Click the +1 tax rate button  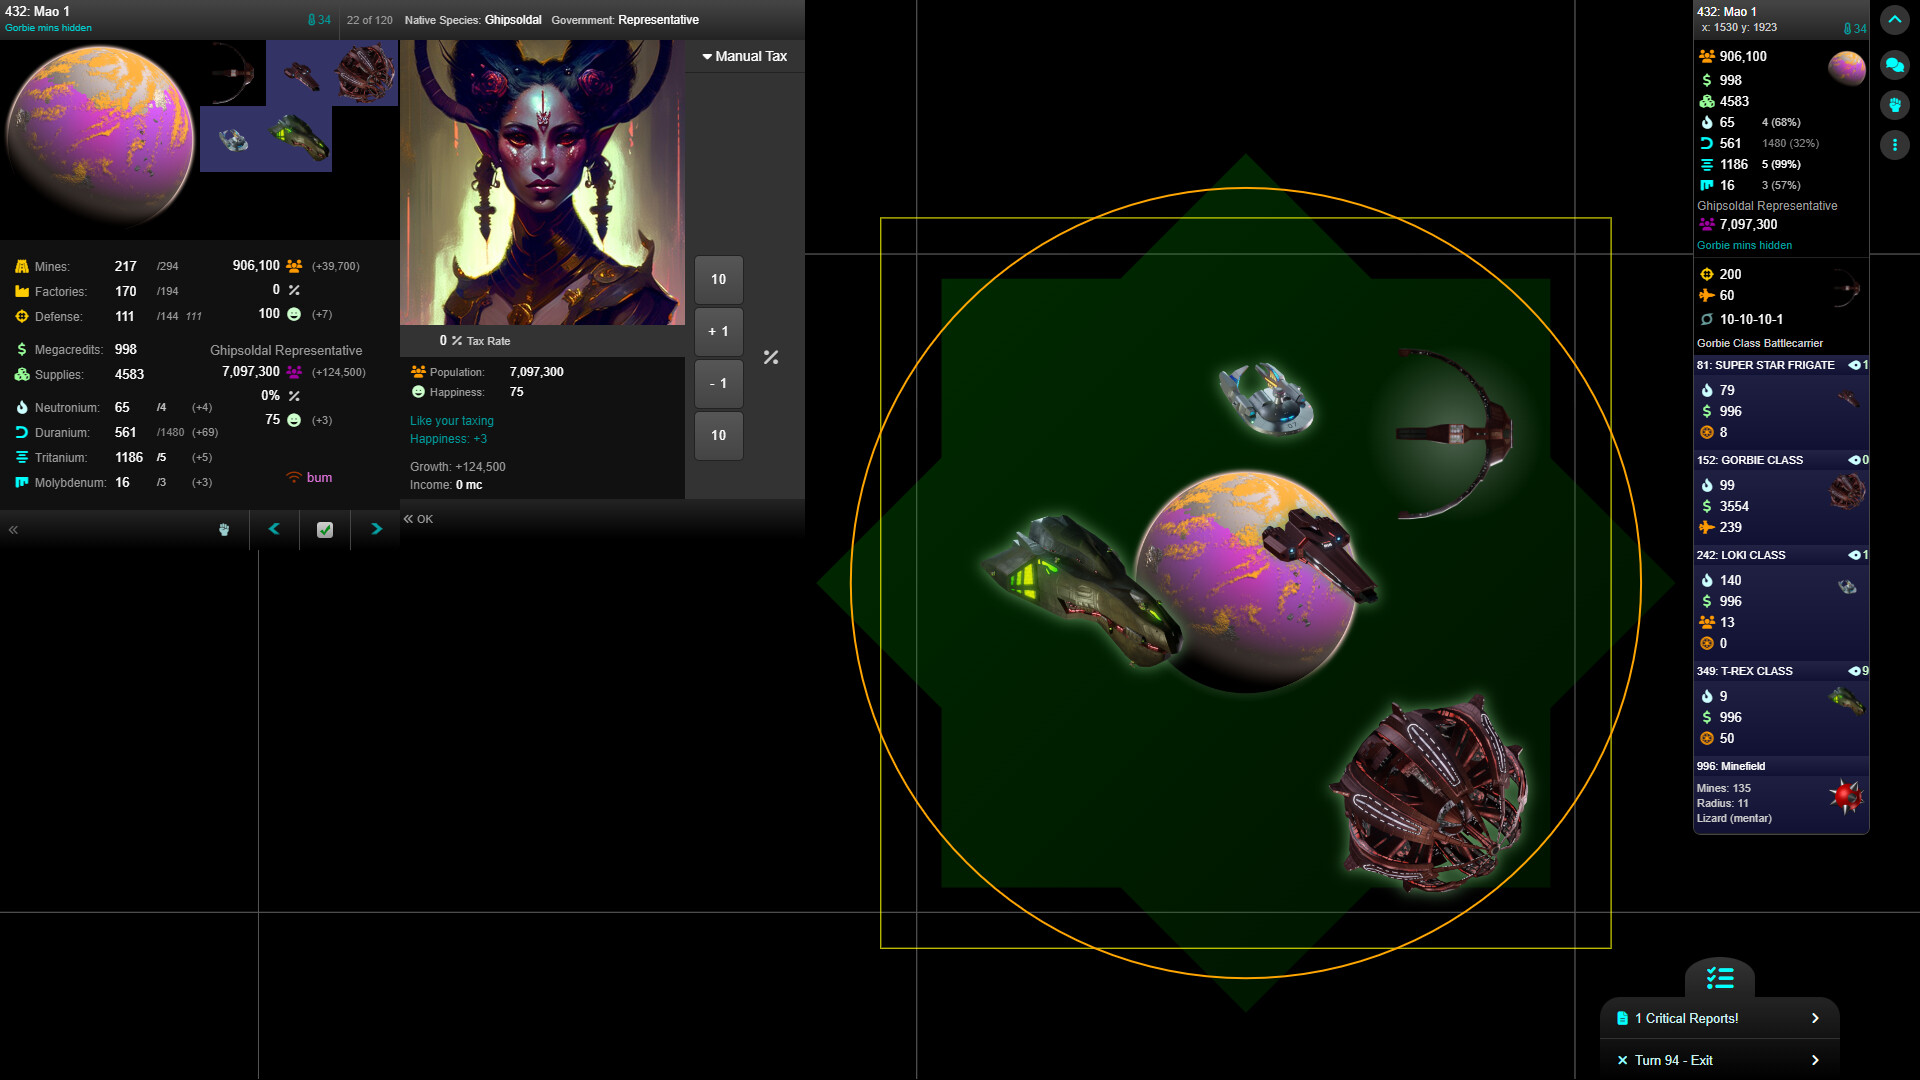coord(718,331)
